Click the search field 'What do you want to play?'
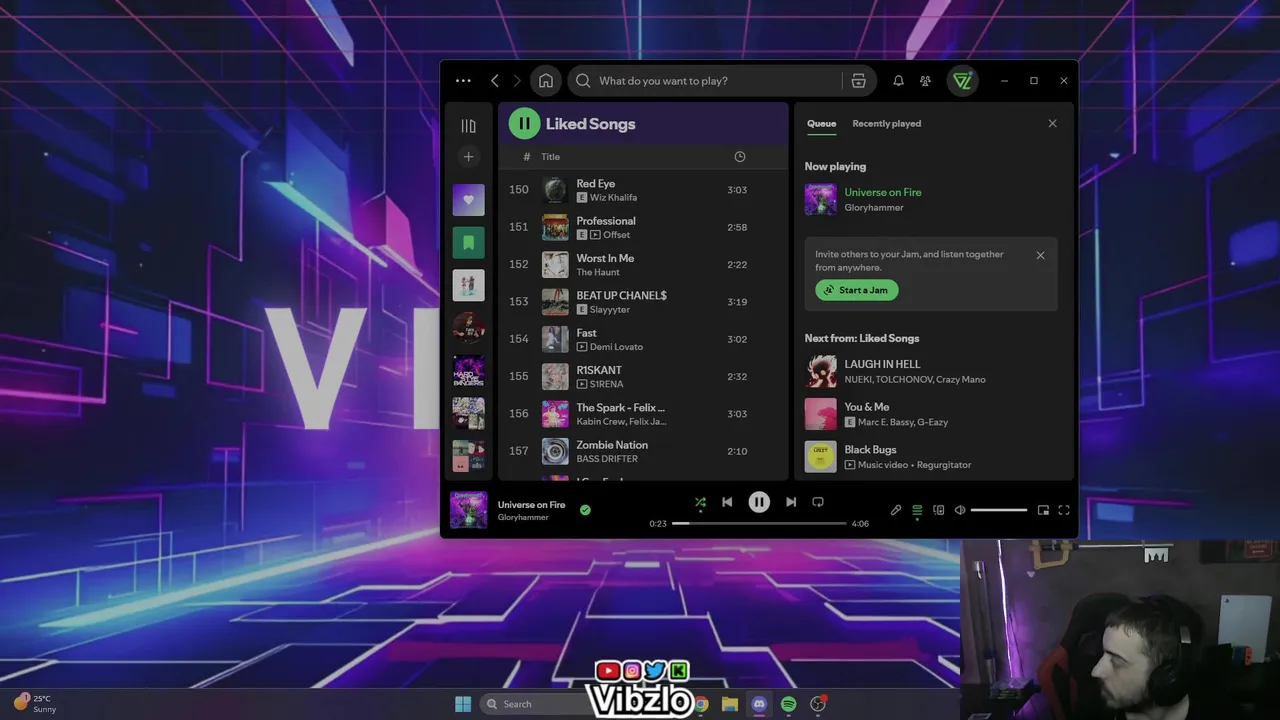 705,81
